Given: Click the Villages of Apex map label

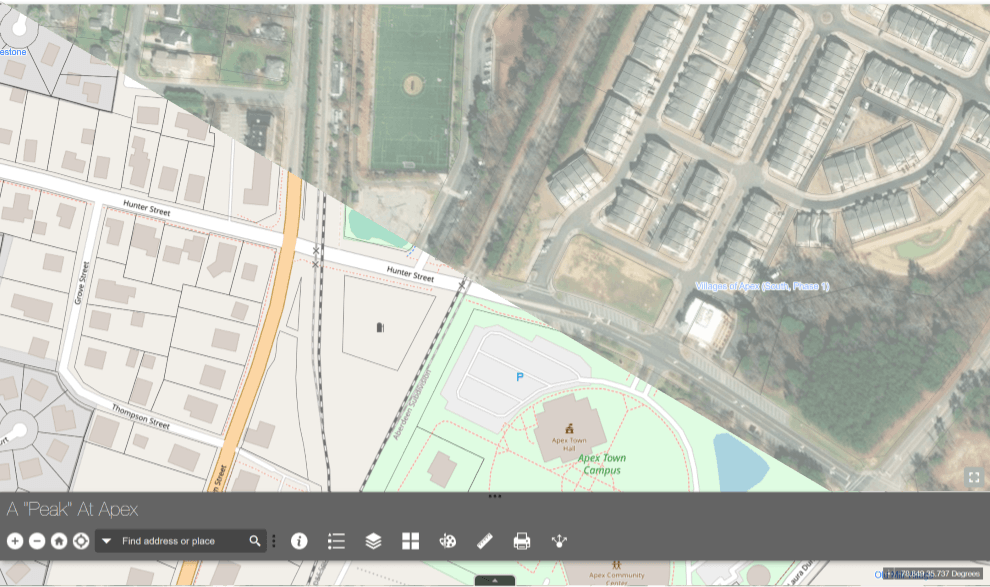Looking at the screenshot, I should (762, 286).
